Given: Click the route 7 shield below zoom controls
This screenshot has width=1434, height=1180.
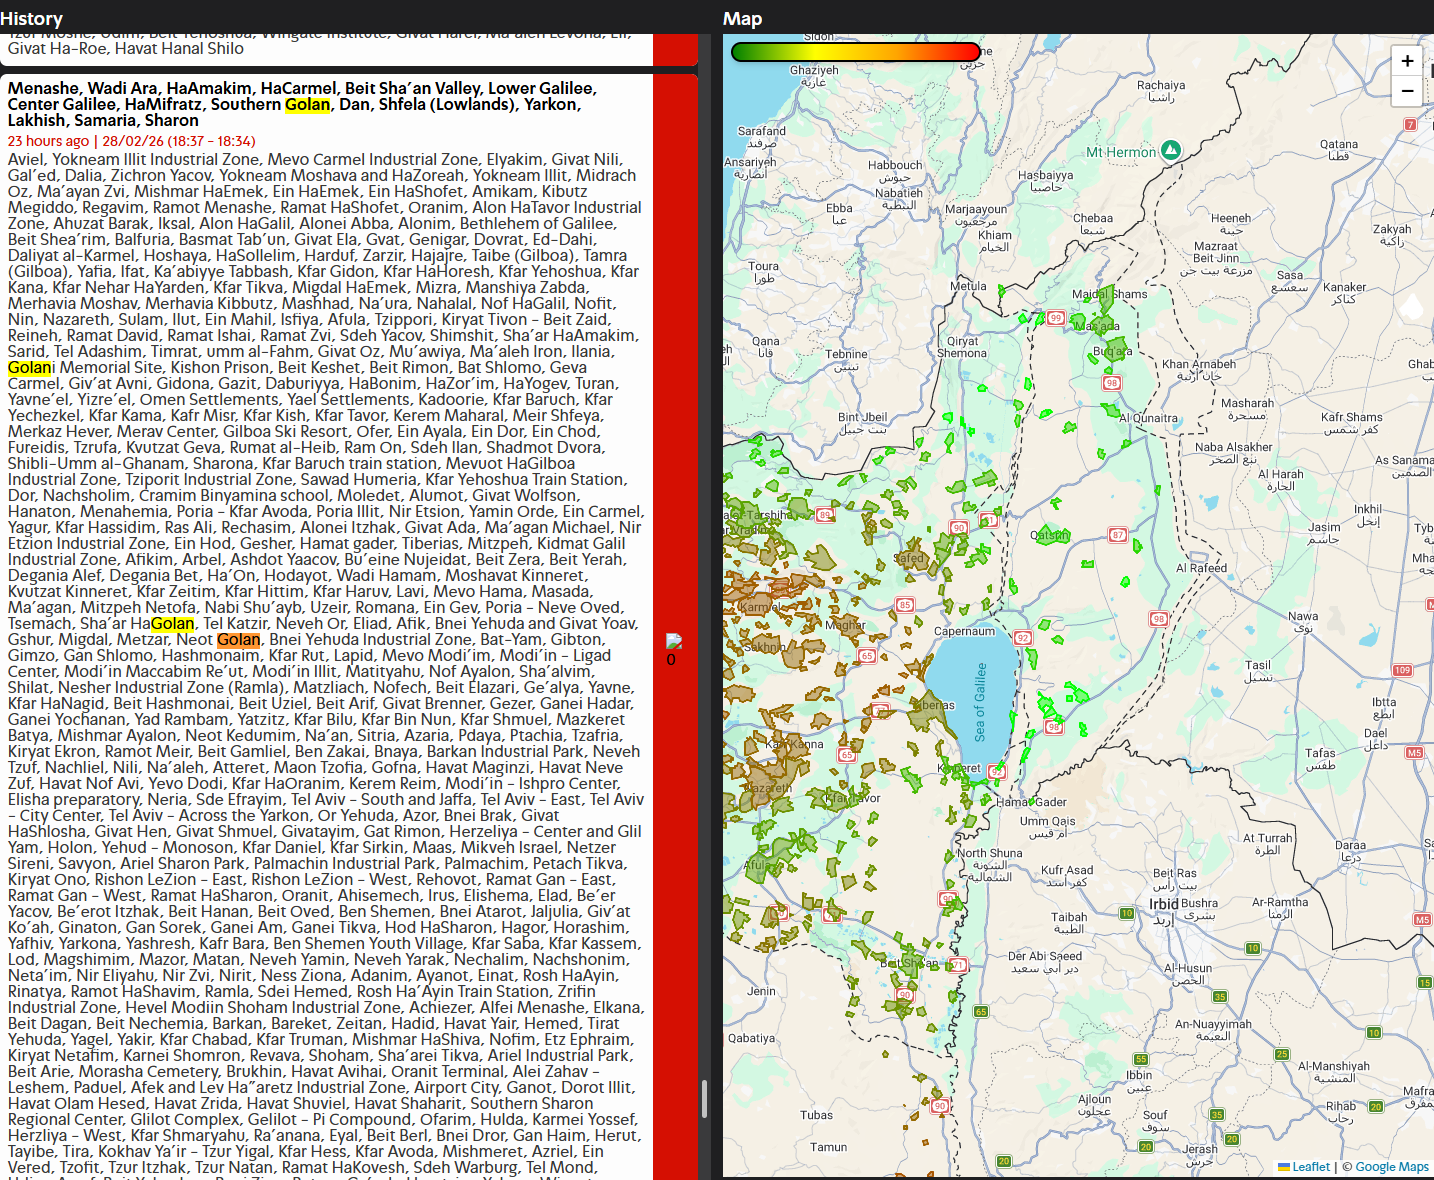Looking at the screenshot, I should pos(1410,125).
